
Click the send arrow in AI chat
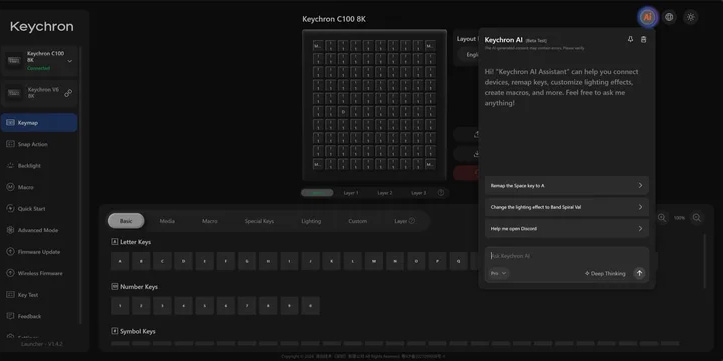coord(639,273)
